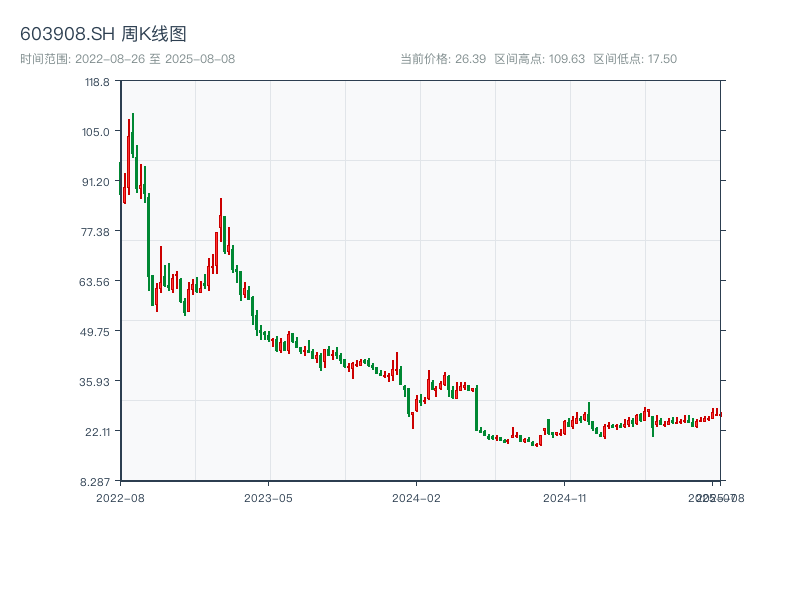Select the 63.56 y-axis tick label
The height and width of the screenshot is (600, 800).
coord(97,281)
